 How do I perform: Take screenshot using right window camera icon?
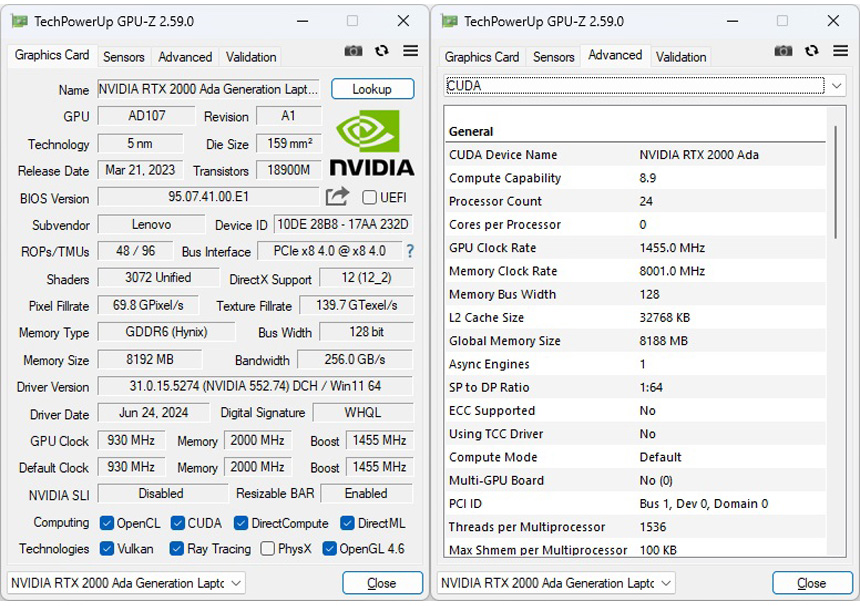tap(783, 52)
